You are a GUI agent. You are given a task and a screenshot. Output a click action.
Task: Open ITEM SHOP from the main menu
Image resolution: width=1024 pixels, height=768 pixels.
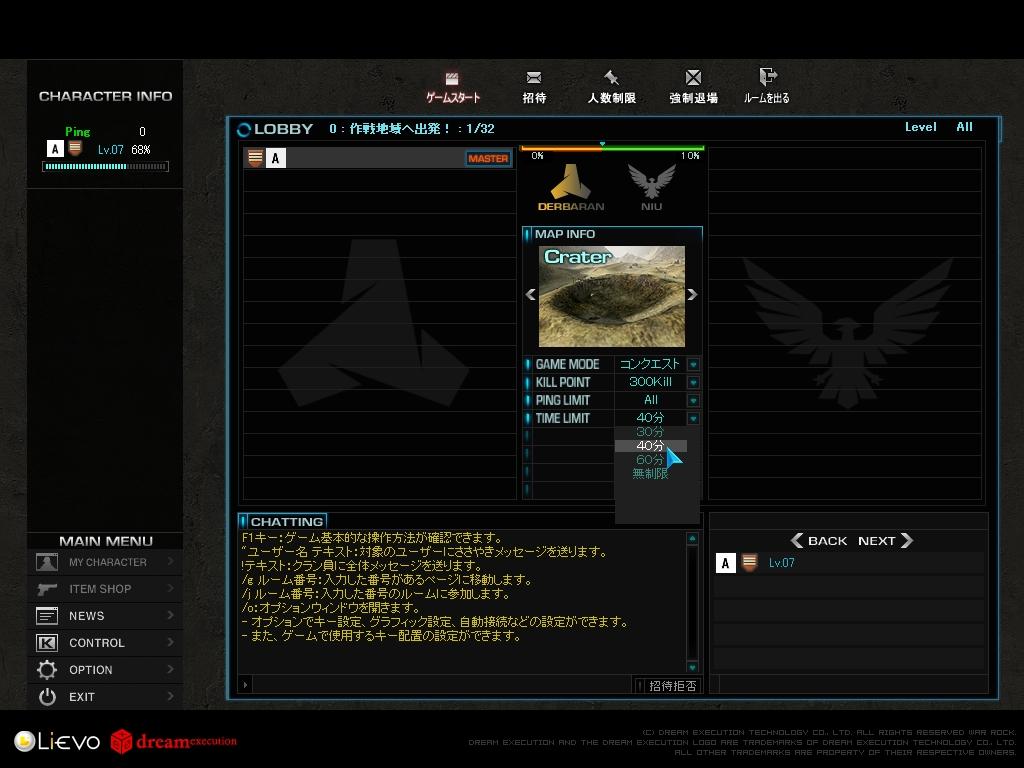pyautogui.click(x=100, y=589)
